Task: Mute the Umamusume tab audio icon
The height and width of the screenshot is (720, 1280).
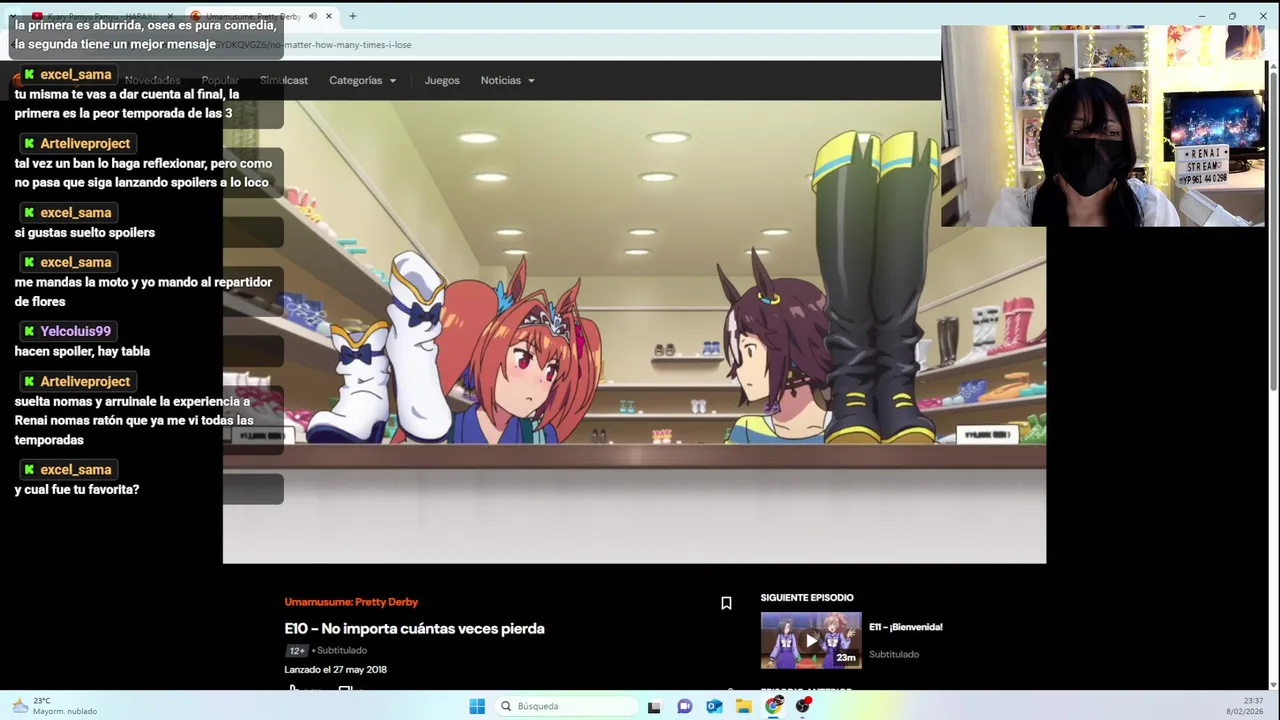Action: 313,16
